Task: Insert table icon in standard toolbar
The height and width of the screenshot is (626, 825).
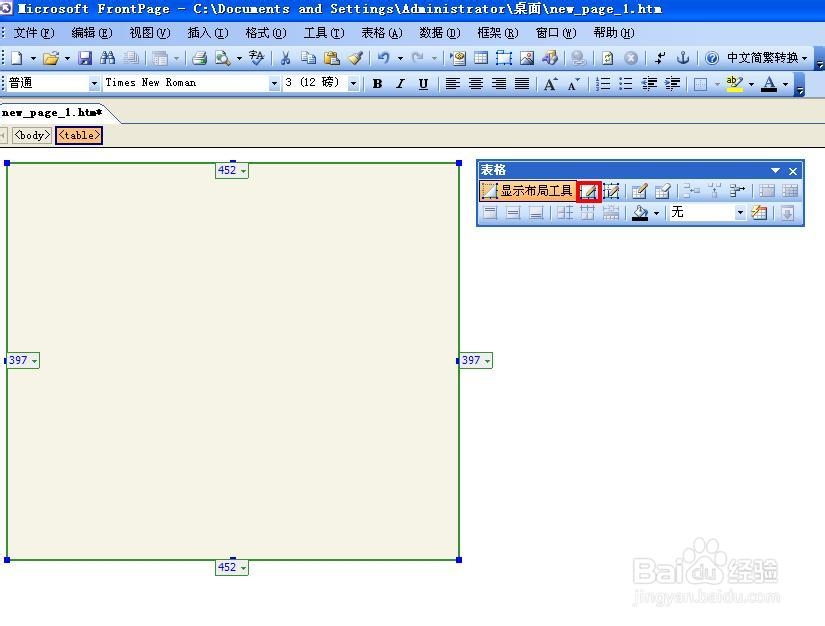Action: point(481,58)
